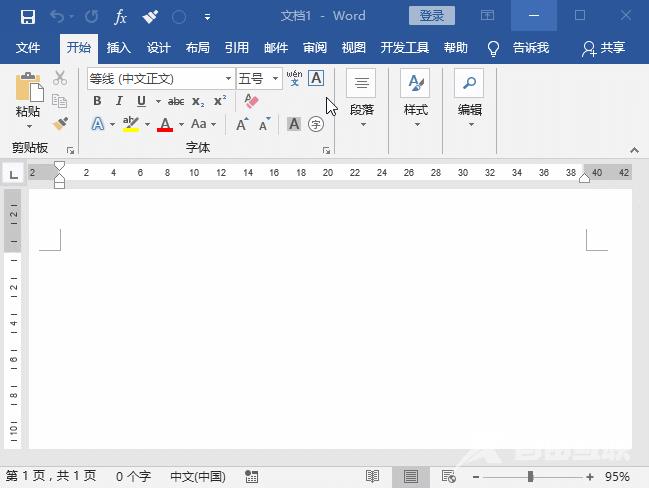Click the 登录 sign-in button

(x=431, y=16)
